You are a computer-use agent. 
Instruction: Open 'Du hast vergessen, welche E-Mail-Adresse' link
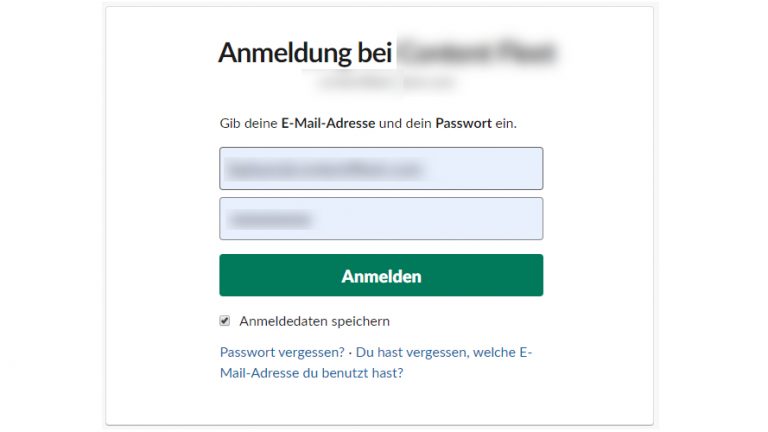coord(443,352)
